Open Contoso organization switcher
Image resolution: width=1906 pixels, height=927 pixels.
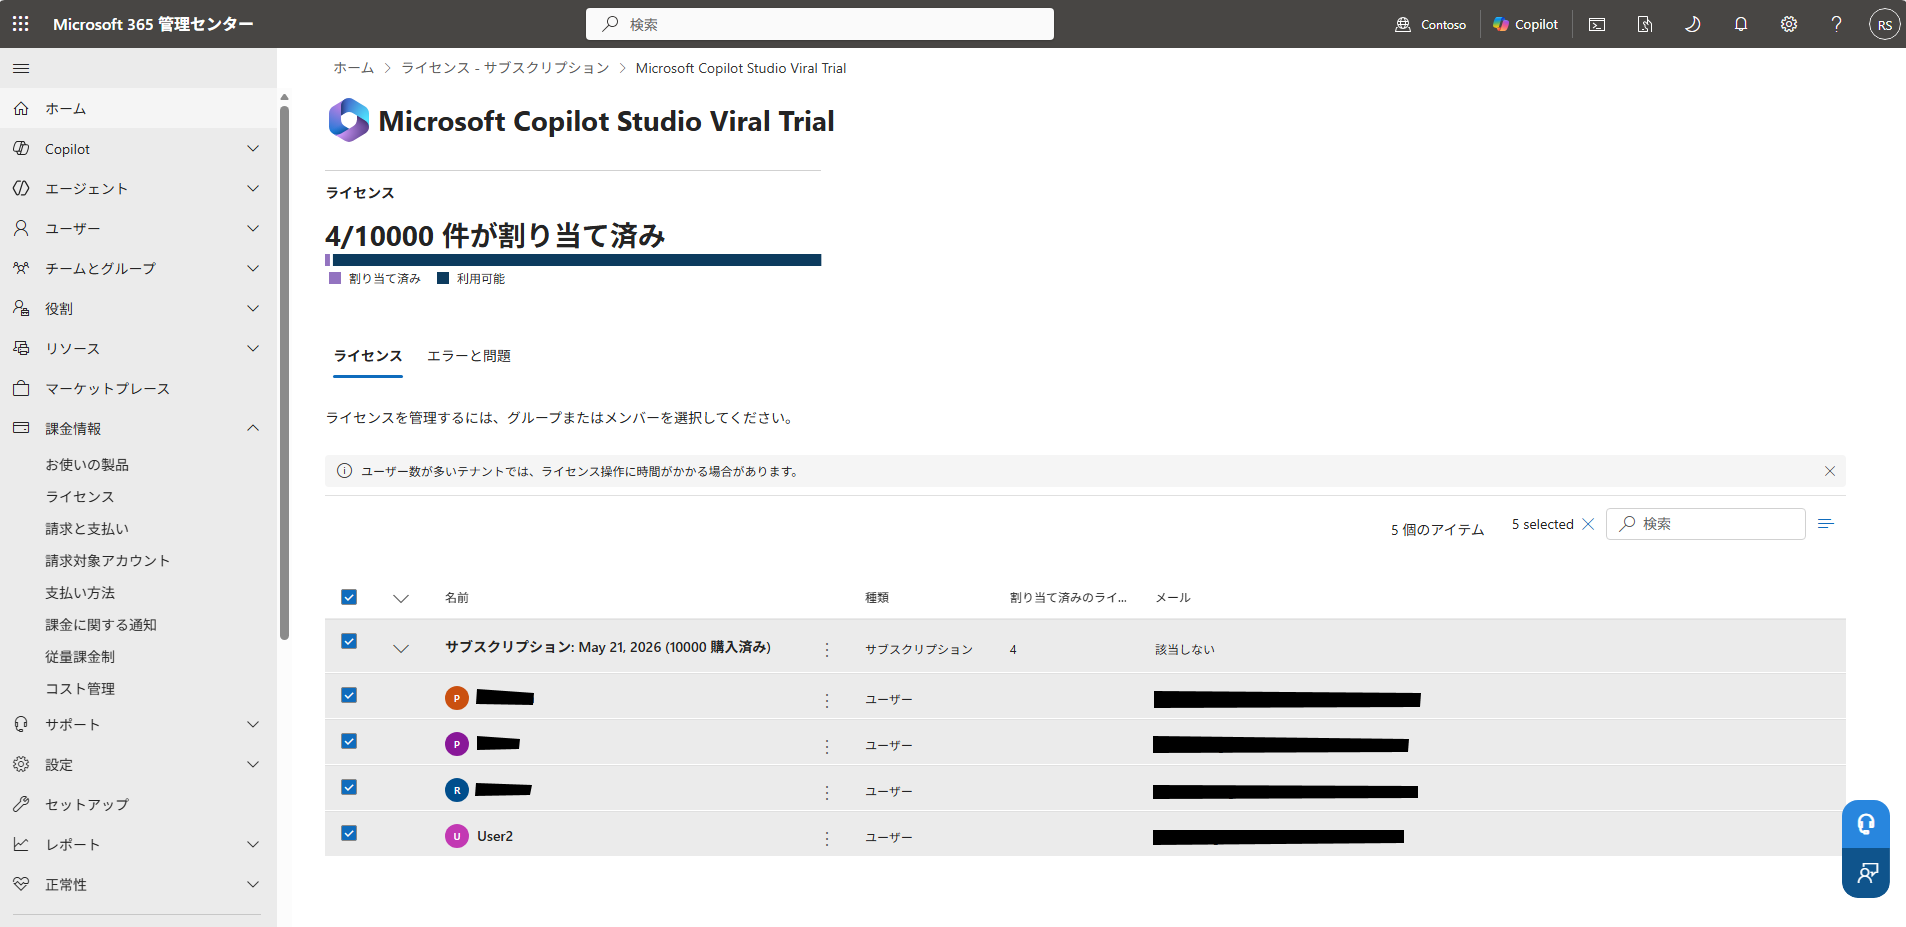(x=1431, y=24)
